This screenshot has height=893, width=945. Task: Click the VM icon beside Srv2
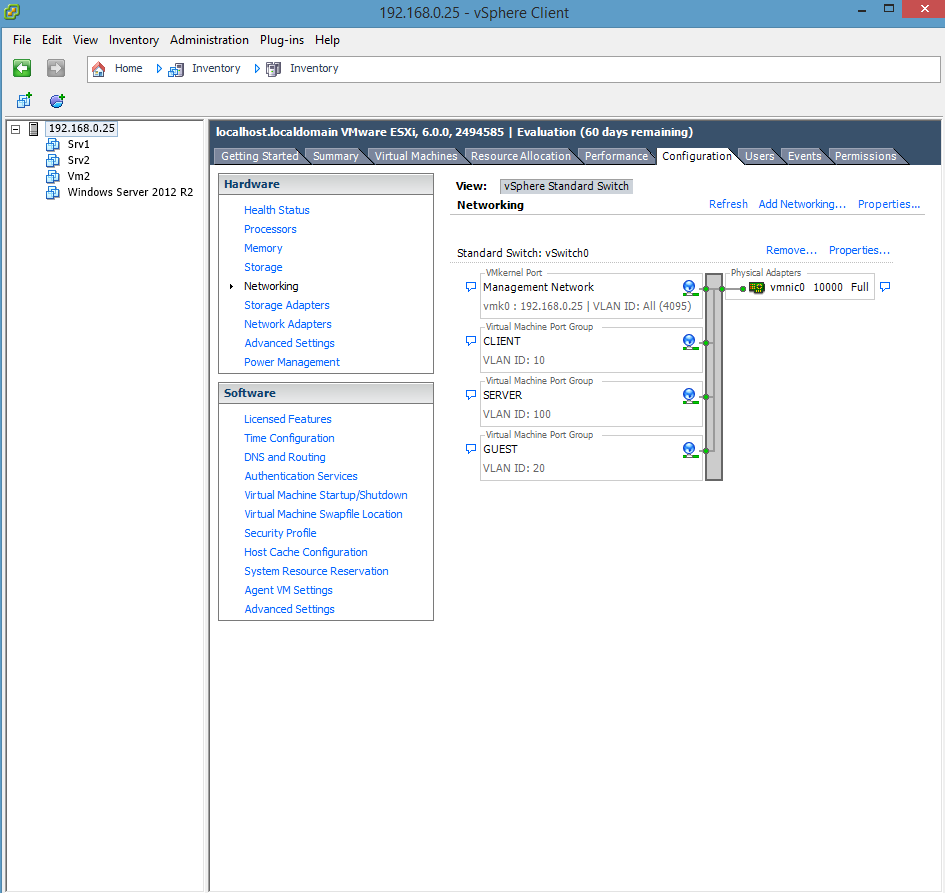[x=53, y=160]
